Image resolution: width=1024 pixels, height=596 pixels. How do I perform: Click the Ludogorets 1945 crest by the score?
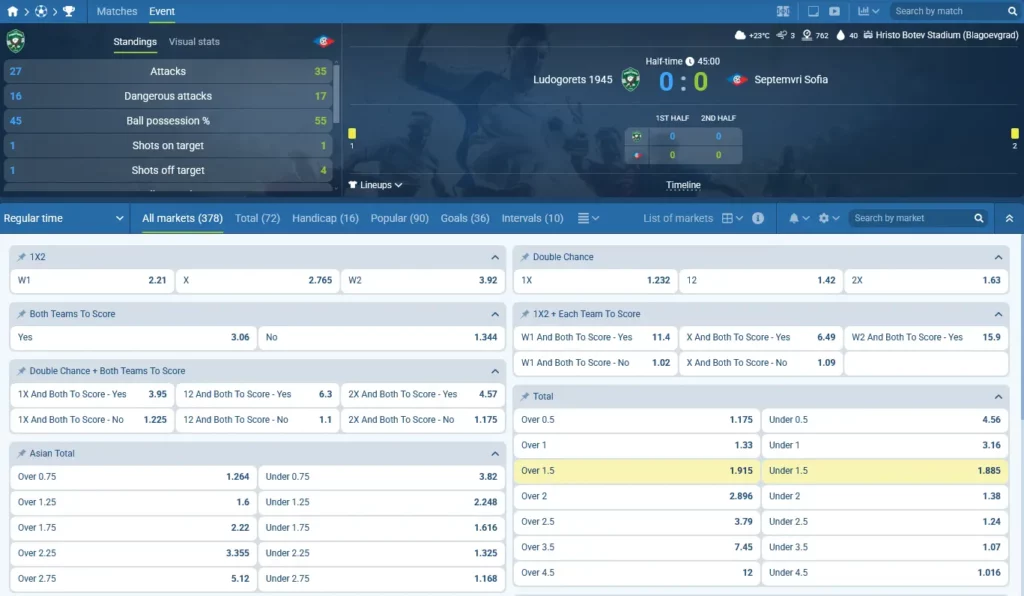[630, 80]
